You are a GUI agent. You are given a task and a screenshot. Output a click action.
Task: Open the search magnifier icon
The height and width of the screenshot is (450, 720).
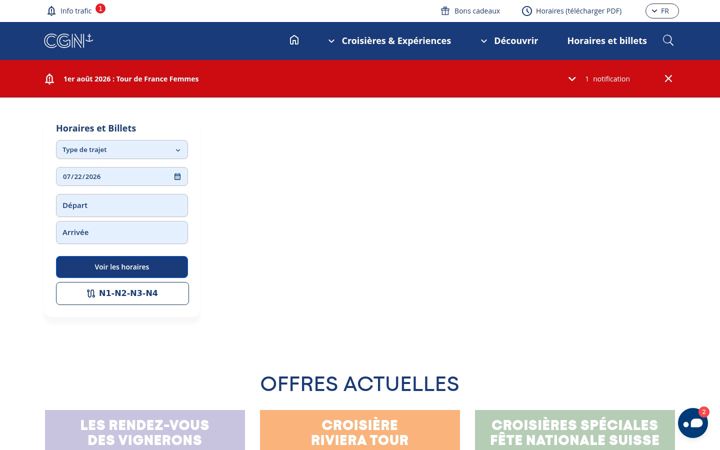(x=668, y=40)
